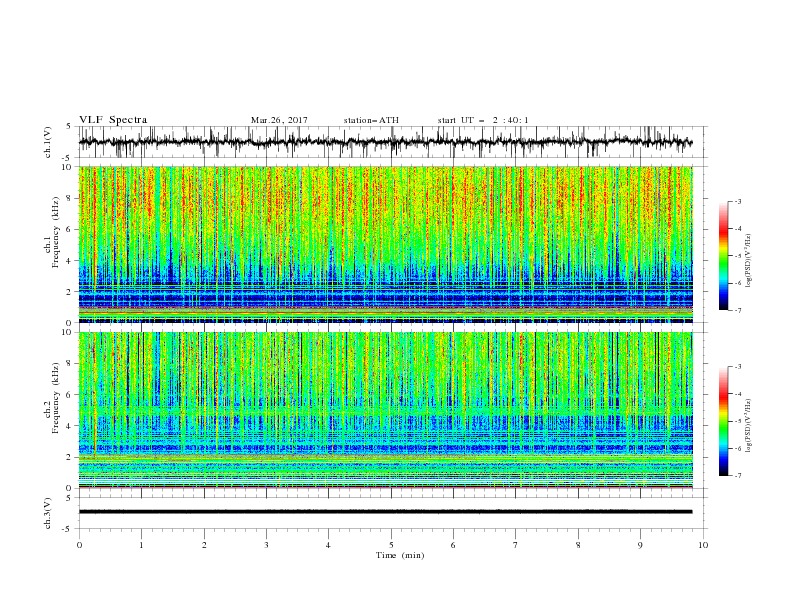Screen dimensions: 792x612
Task: Click time axis tick label '5'
Action: [391, 545]
